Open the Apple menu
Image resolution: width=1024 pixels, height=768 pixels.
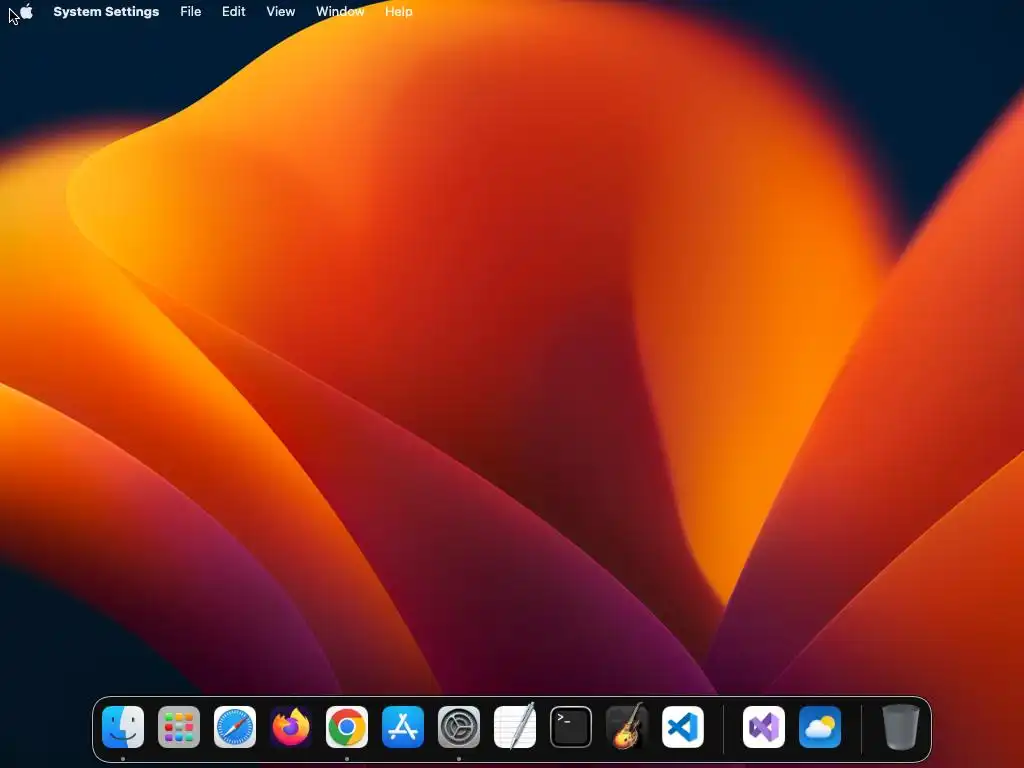click(x=26, y=12)
